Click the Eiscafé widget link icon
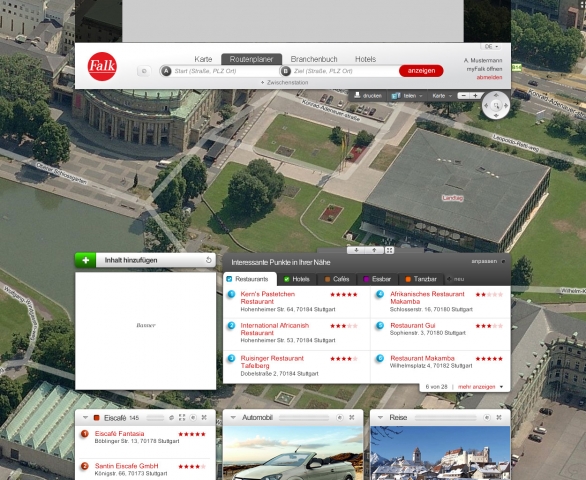 click(x=171, y=418)
